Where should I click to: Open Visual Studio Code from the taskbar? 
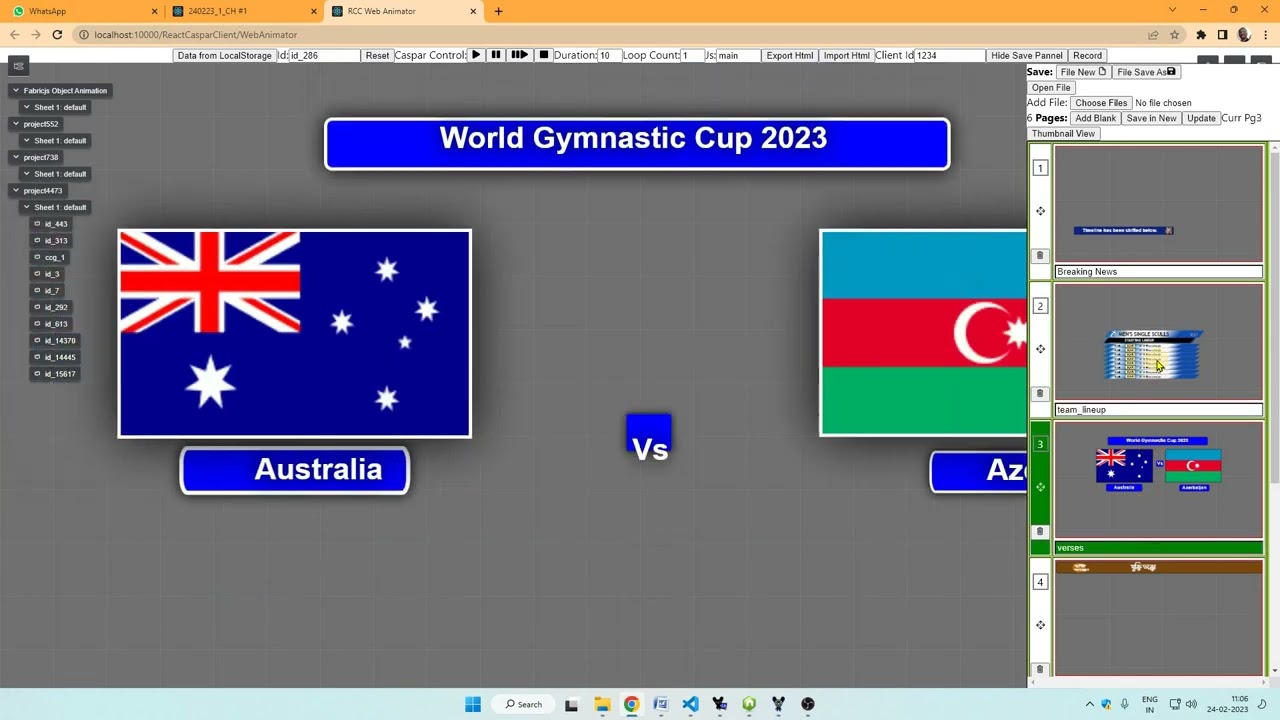pos(690,704)
